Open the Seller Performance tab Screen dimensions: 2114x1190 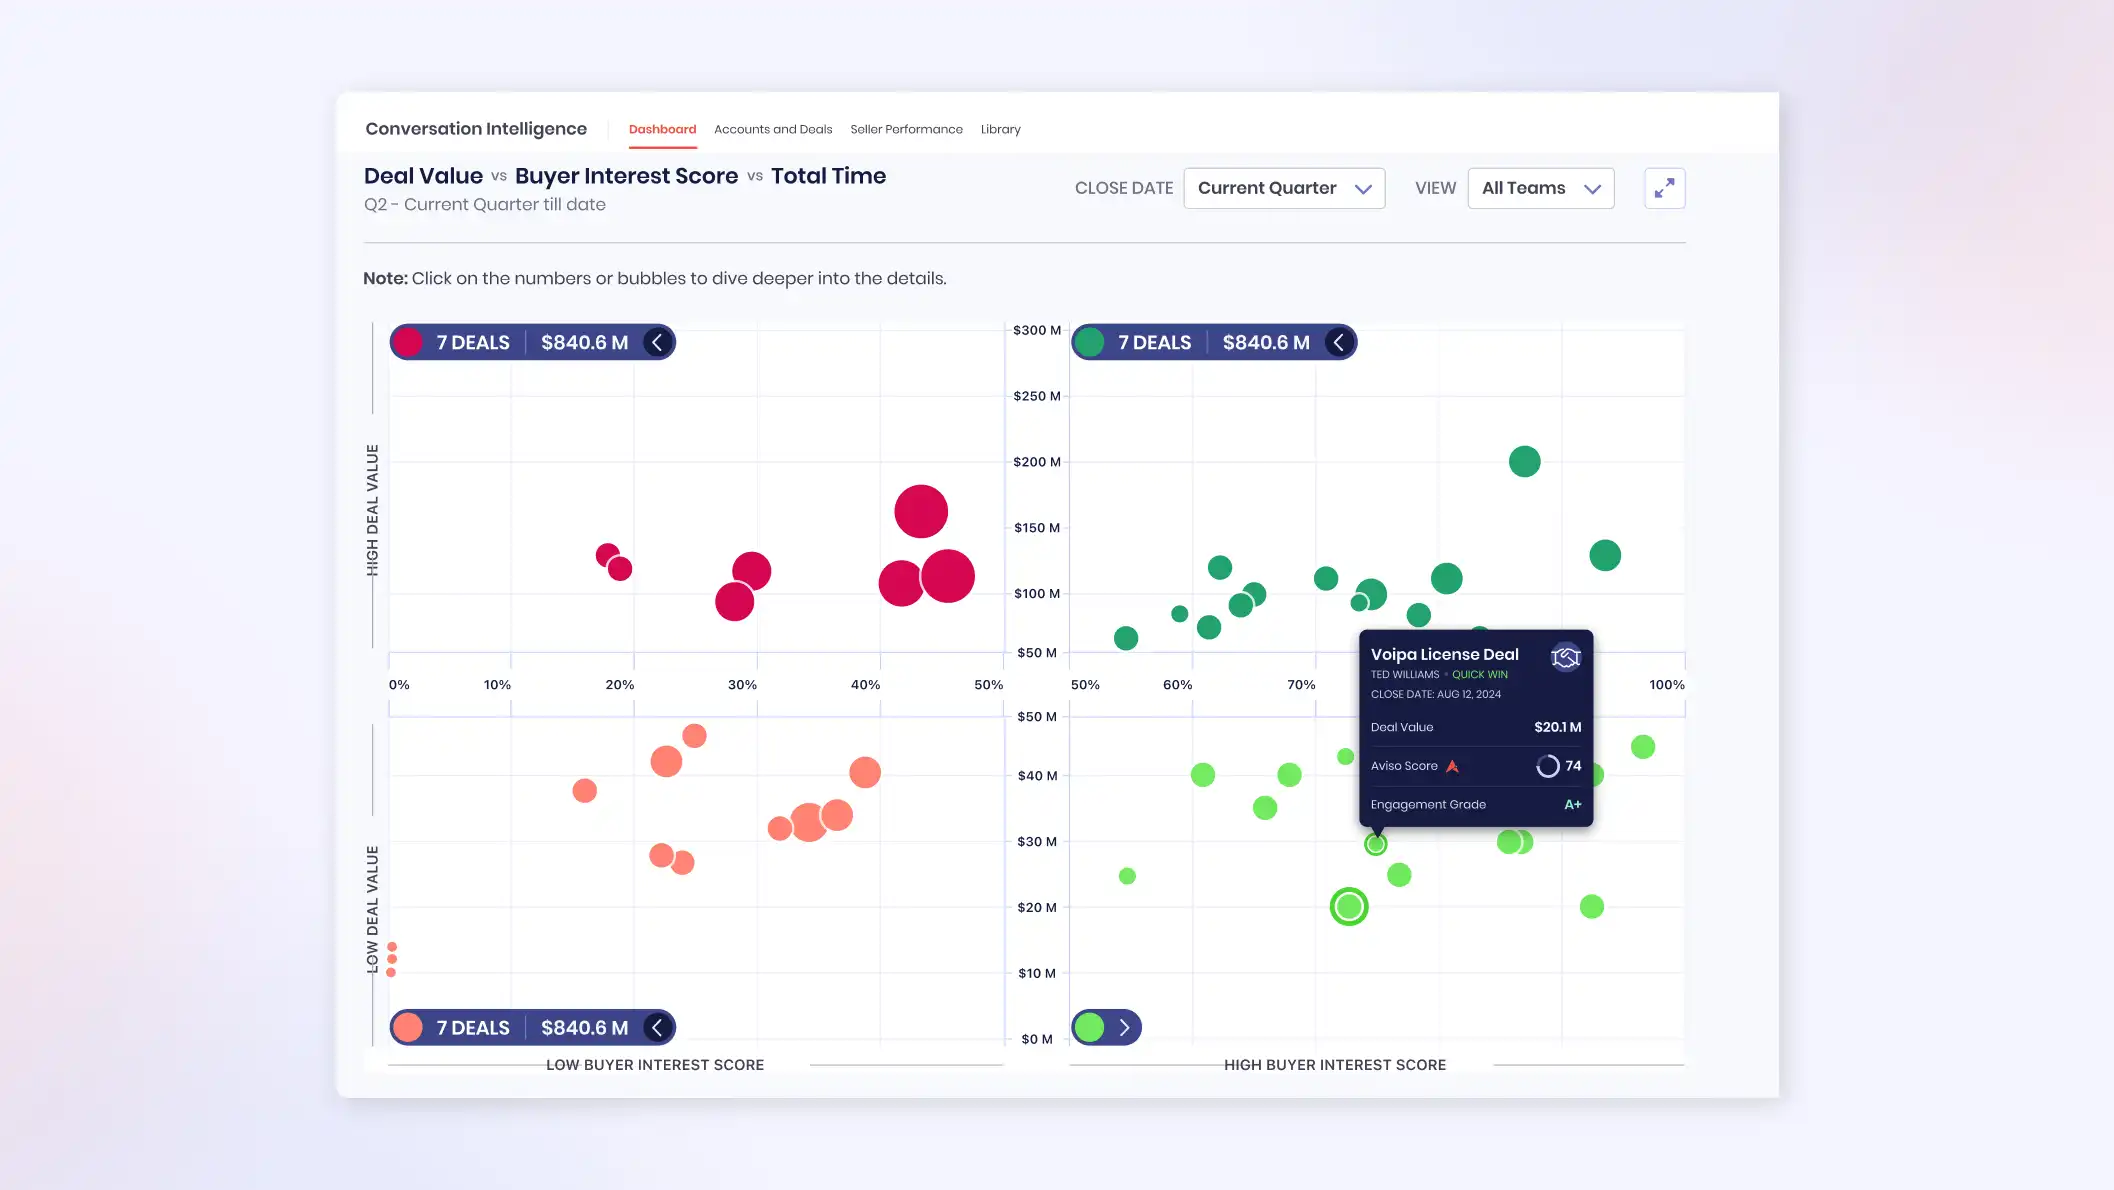906,129
